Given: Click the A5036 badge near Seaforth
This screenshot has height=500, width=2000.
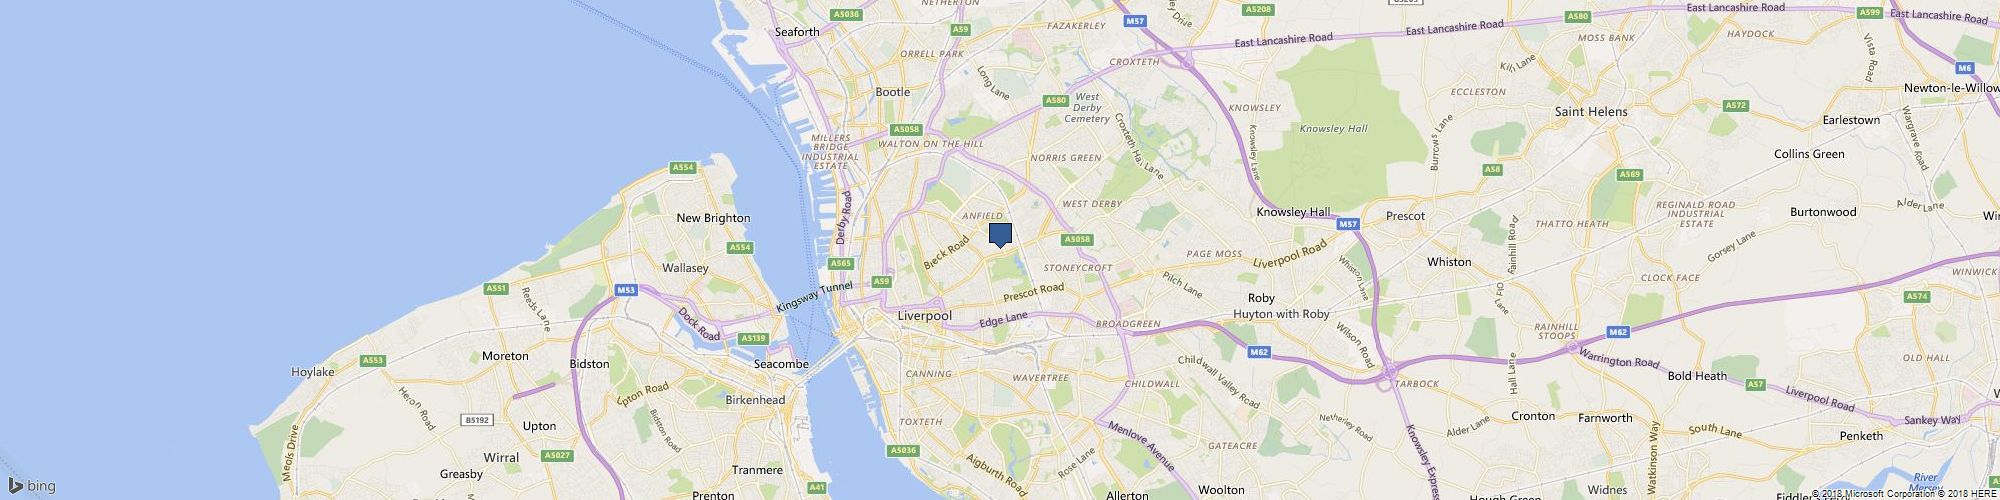Looking at the screenshot, I should tap(846, 14).
